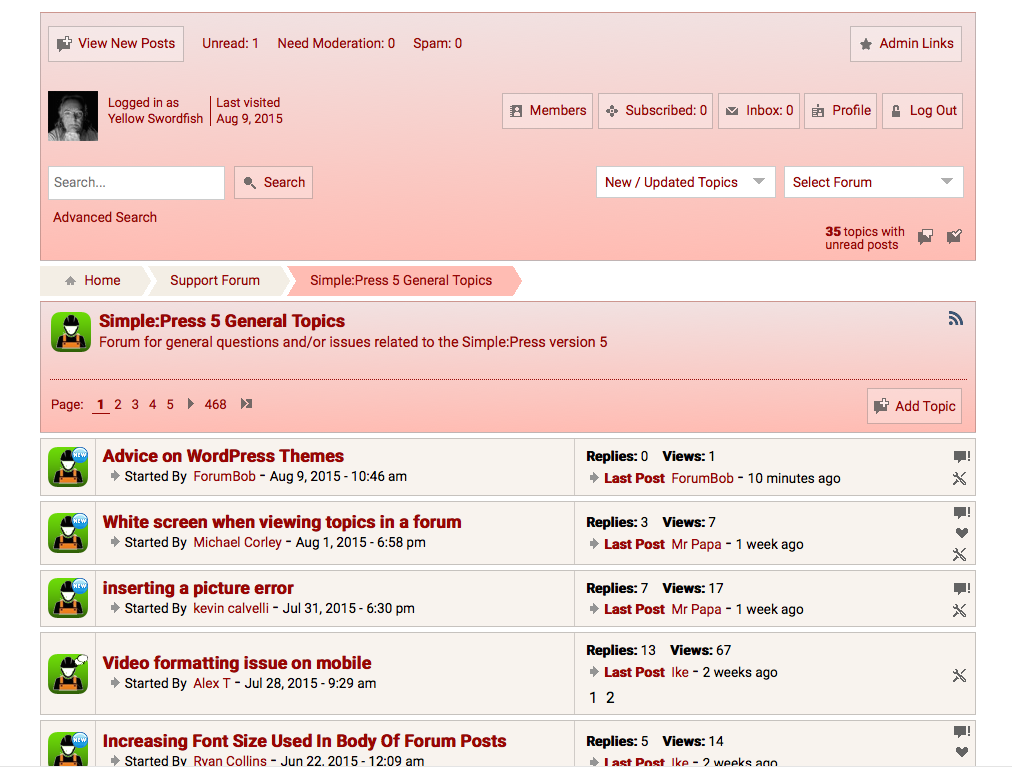Open tools icon on Video formatting issue row
This screenshot has width=1012, height=767.
[960, 676]
